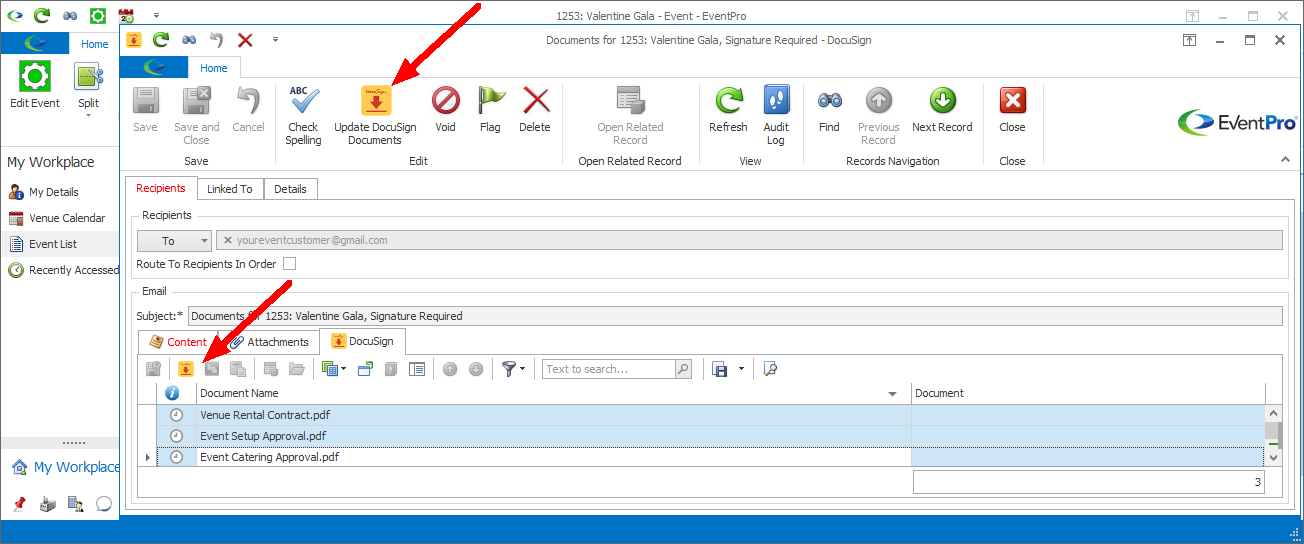Viewport: 1304px width, 544px height.
Task: Go to the Next Record
Action: click(x=942, y=110)
